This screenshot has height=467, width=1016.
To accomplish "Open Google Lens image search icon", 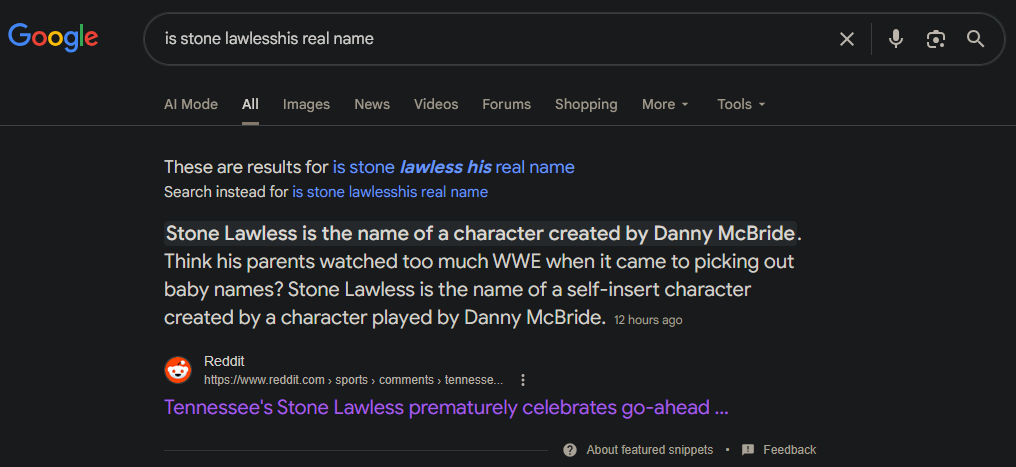I will click(935, 39).
